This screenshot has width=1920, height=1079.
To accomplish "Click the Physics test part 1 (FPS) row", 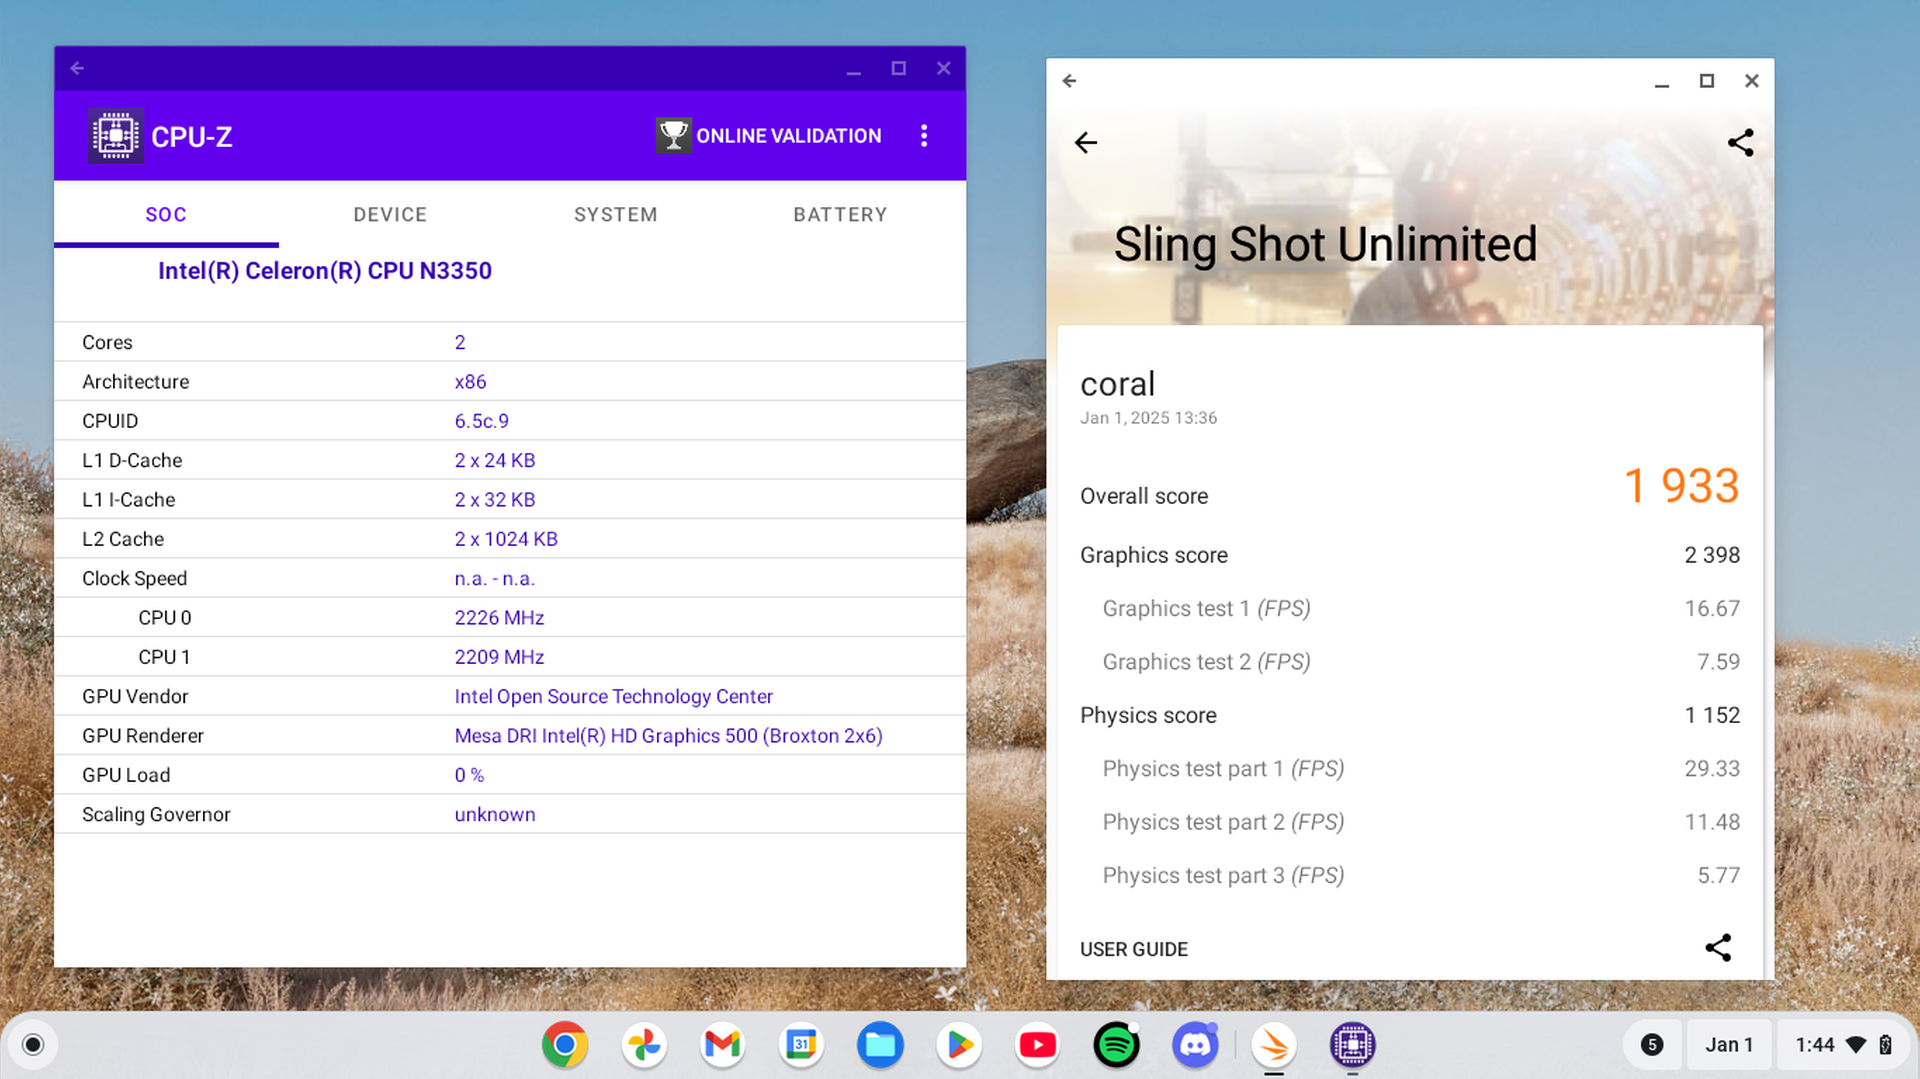I will point(1410,769).
